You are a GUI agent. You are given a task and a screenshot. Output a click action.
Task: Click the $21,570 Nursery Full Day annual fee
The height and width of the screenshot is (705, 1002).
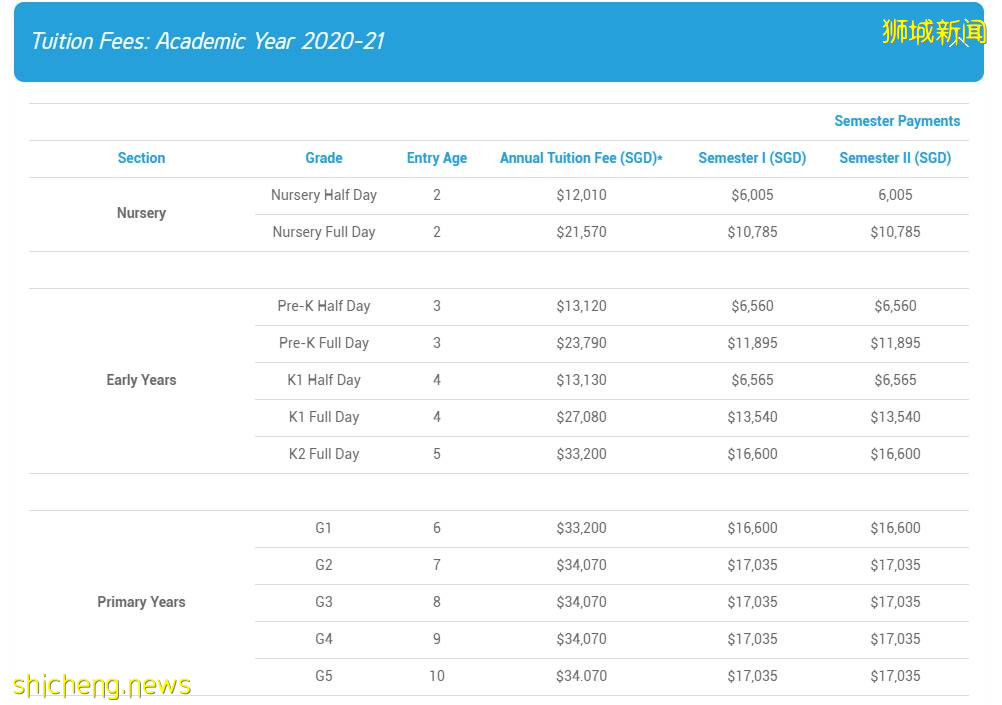click(x=581, y=232)
